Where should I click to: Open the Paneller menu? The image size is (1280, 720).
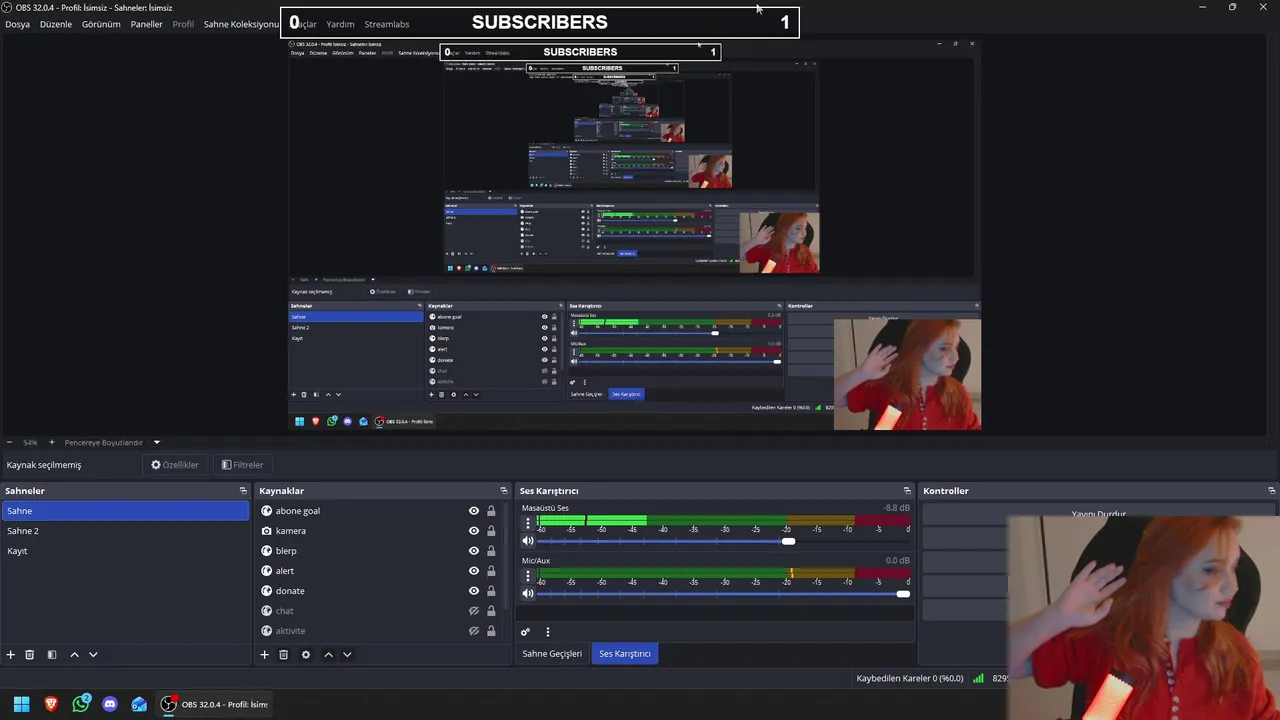146,24
